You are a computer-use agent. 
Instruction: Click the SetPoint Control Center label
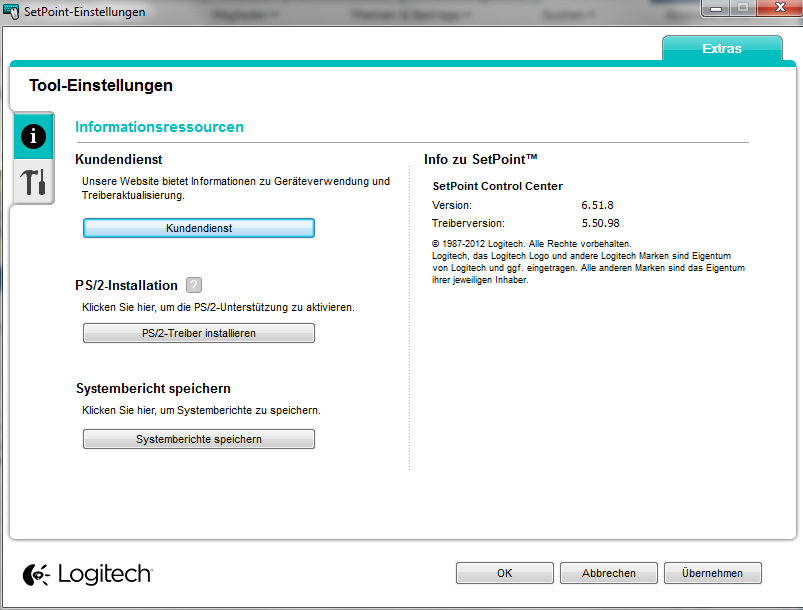(x=497, y=186)
